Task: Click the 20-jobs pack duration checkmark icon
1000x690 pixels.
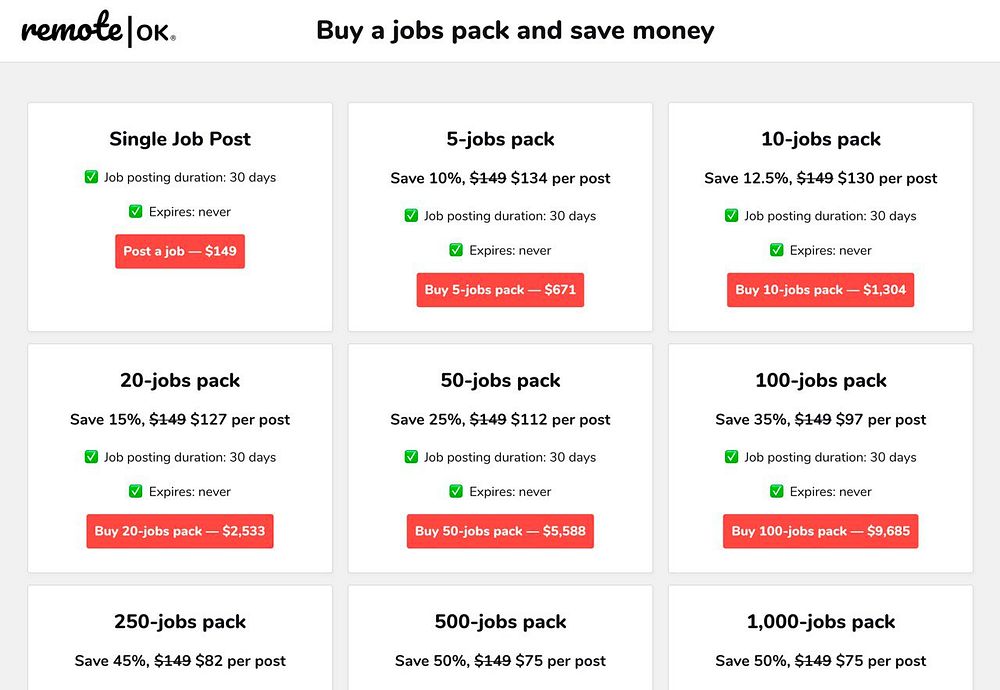Action: coord(91,457)
